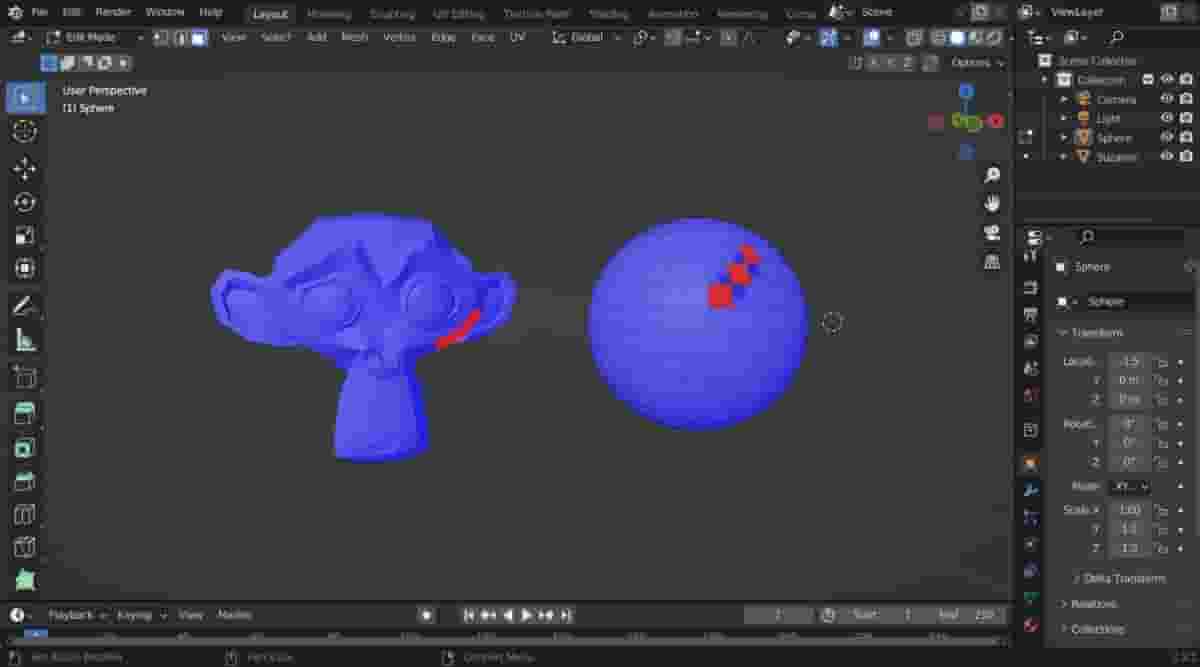Click the pan view hand icon

point(992,204)
